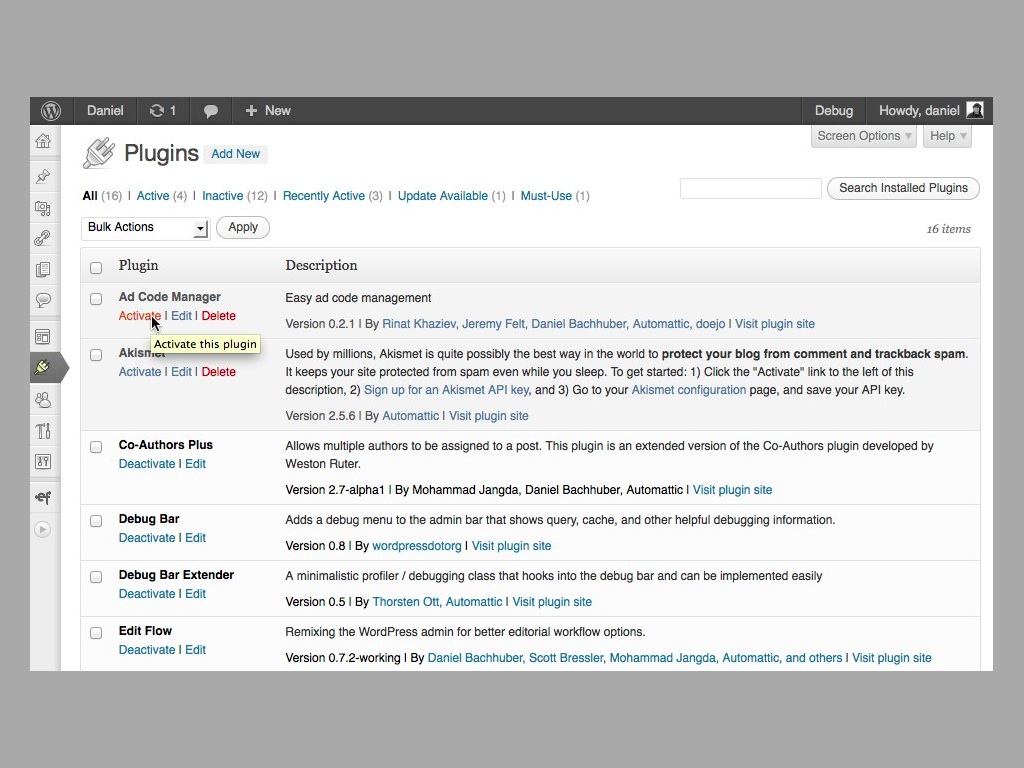Edit the Ad Code Manager plugin
The height and width of the screenshot is (768, 1024).
pos(181,316)
